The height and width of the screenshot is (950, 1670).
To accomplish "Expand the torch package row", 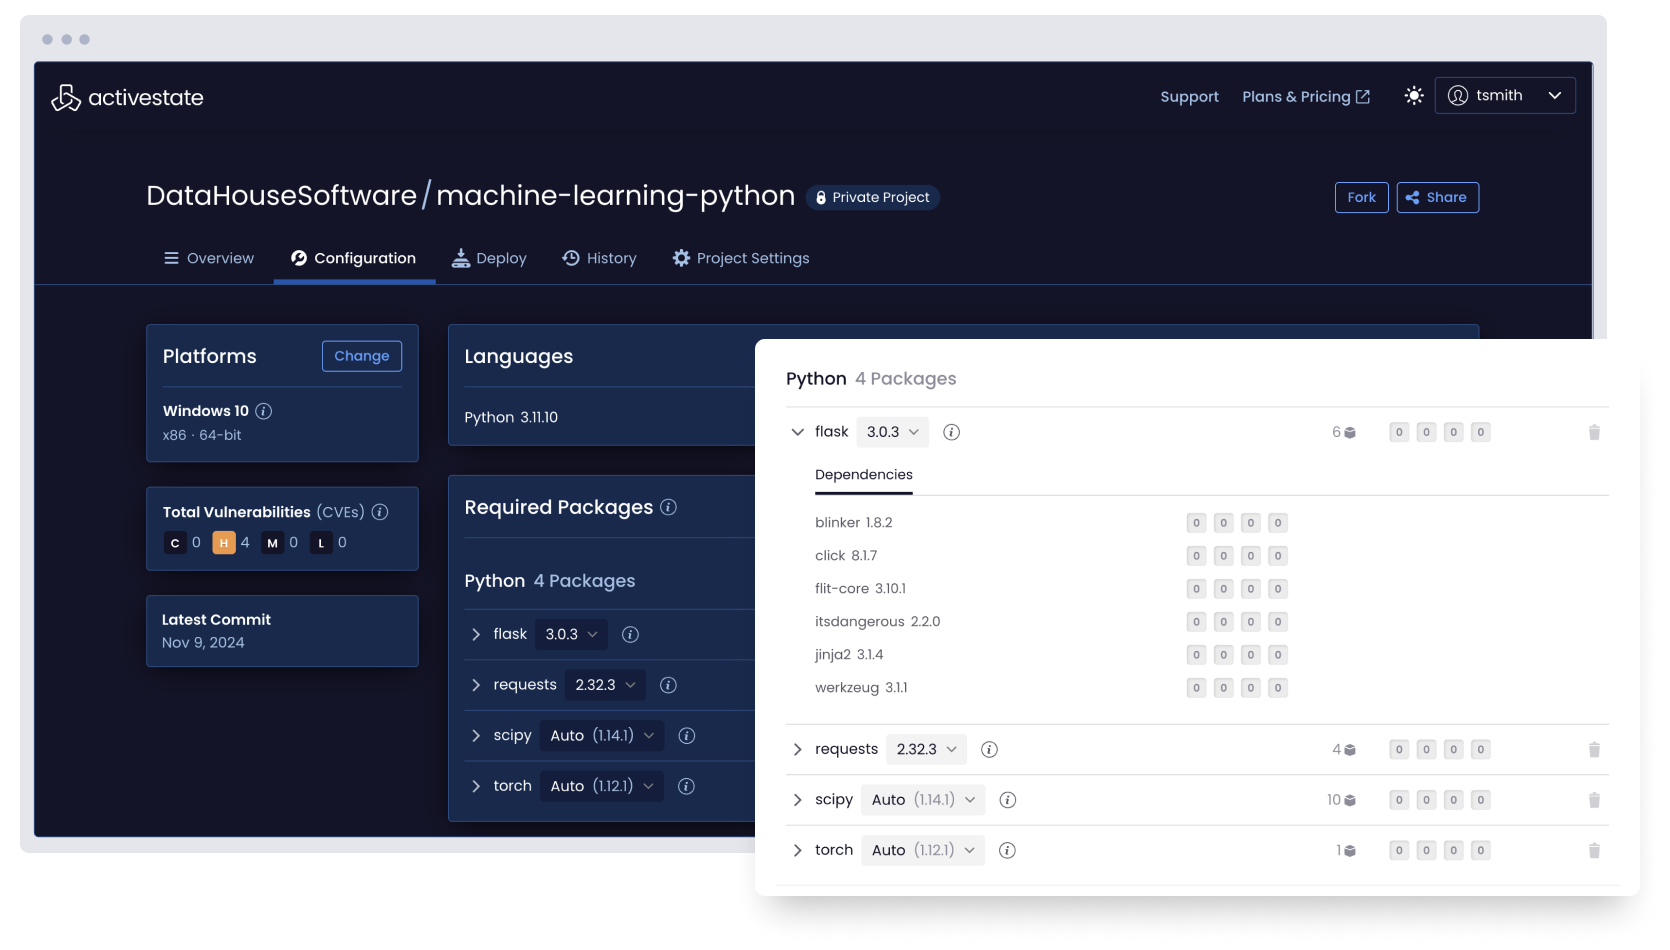I will [x=798, y=850].
